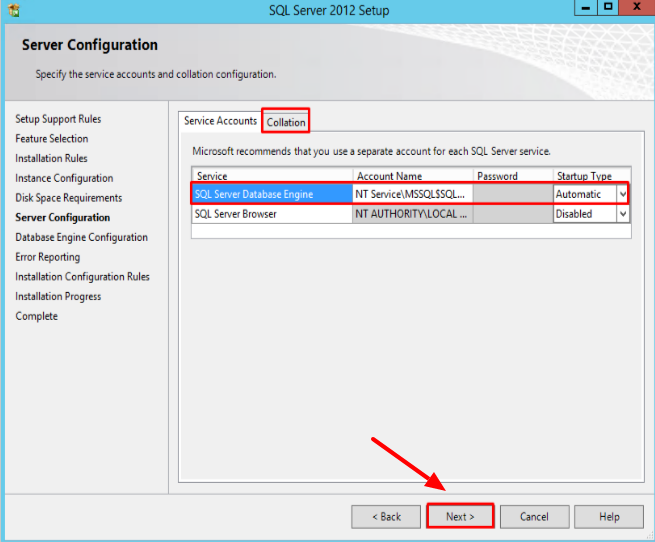Switch to the Collation tab
The height and width of the screenshot is (542, 655).
(x=286, y=122)
